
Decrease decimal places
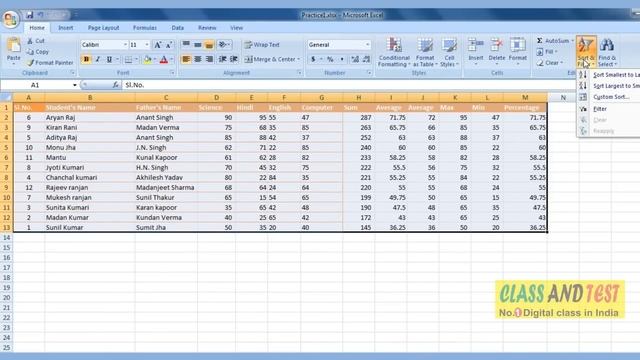pos(366,60)
